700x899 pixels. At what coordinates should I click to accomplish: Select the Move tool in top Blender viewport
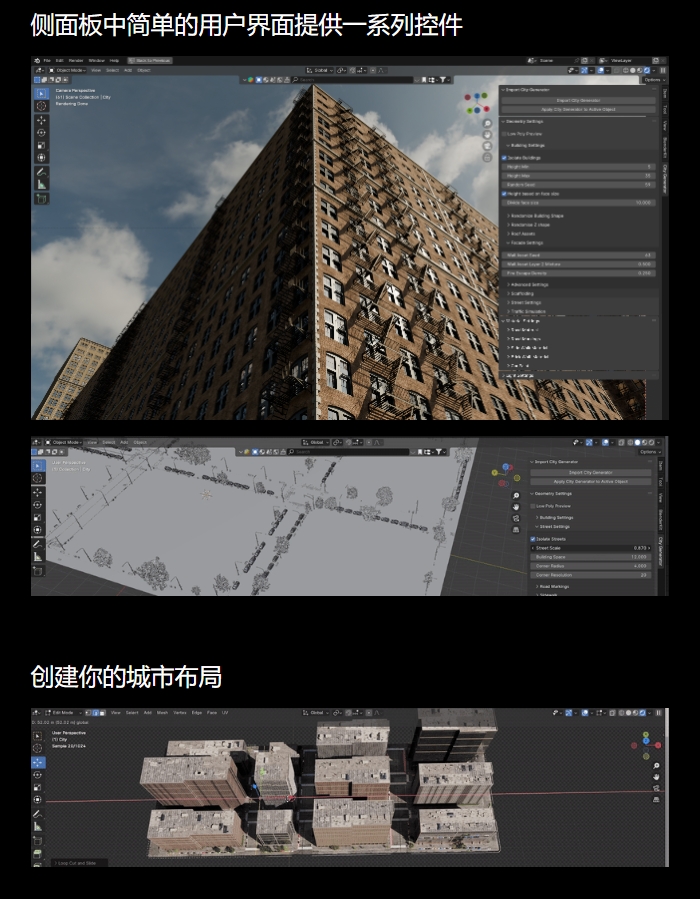(x=41, y=120)
